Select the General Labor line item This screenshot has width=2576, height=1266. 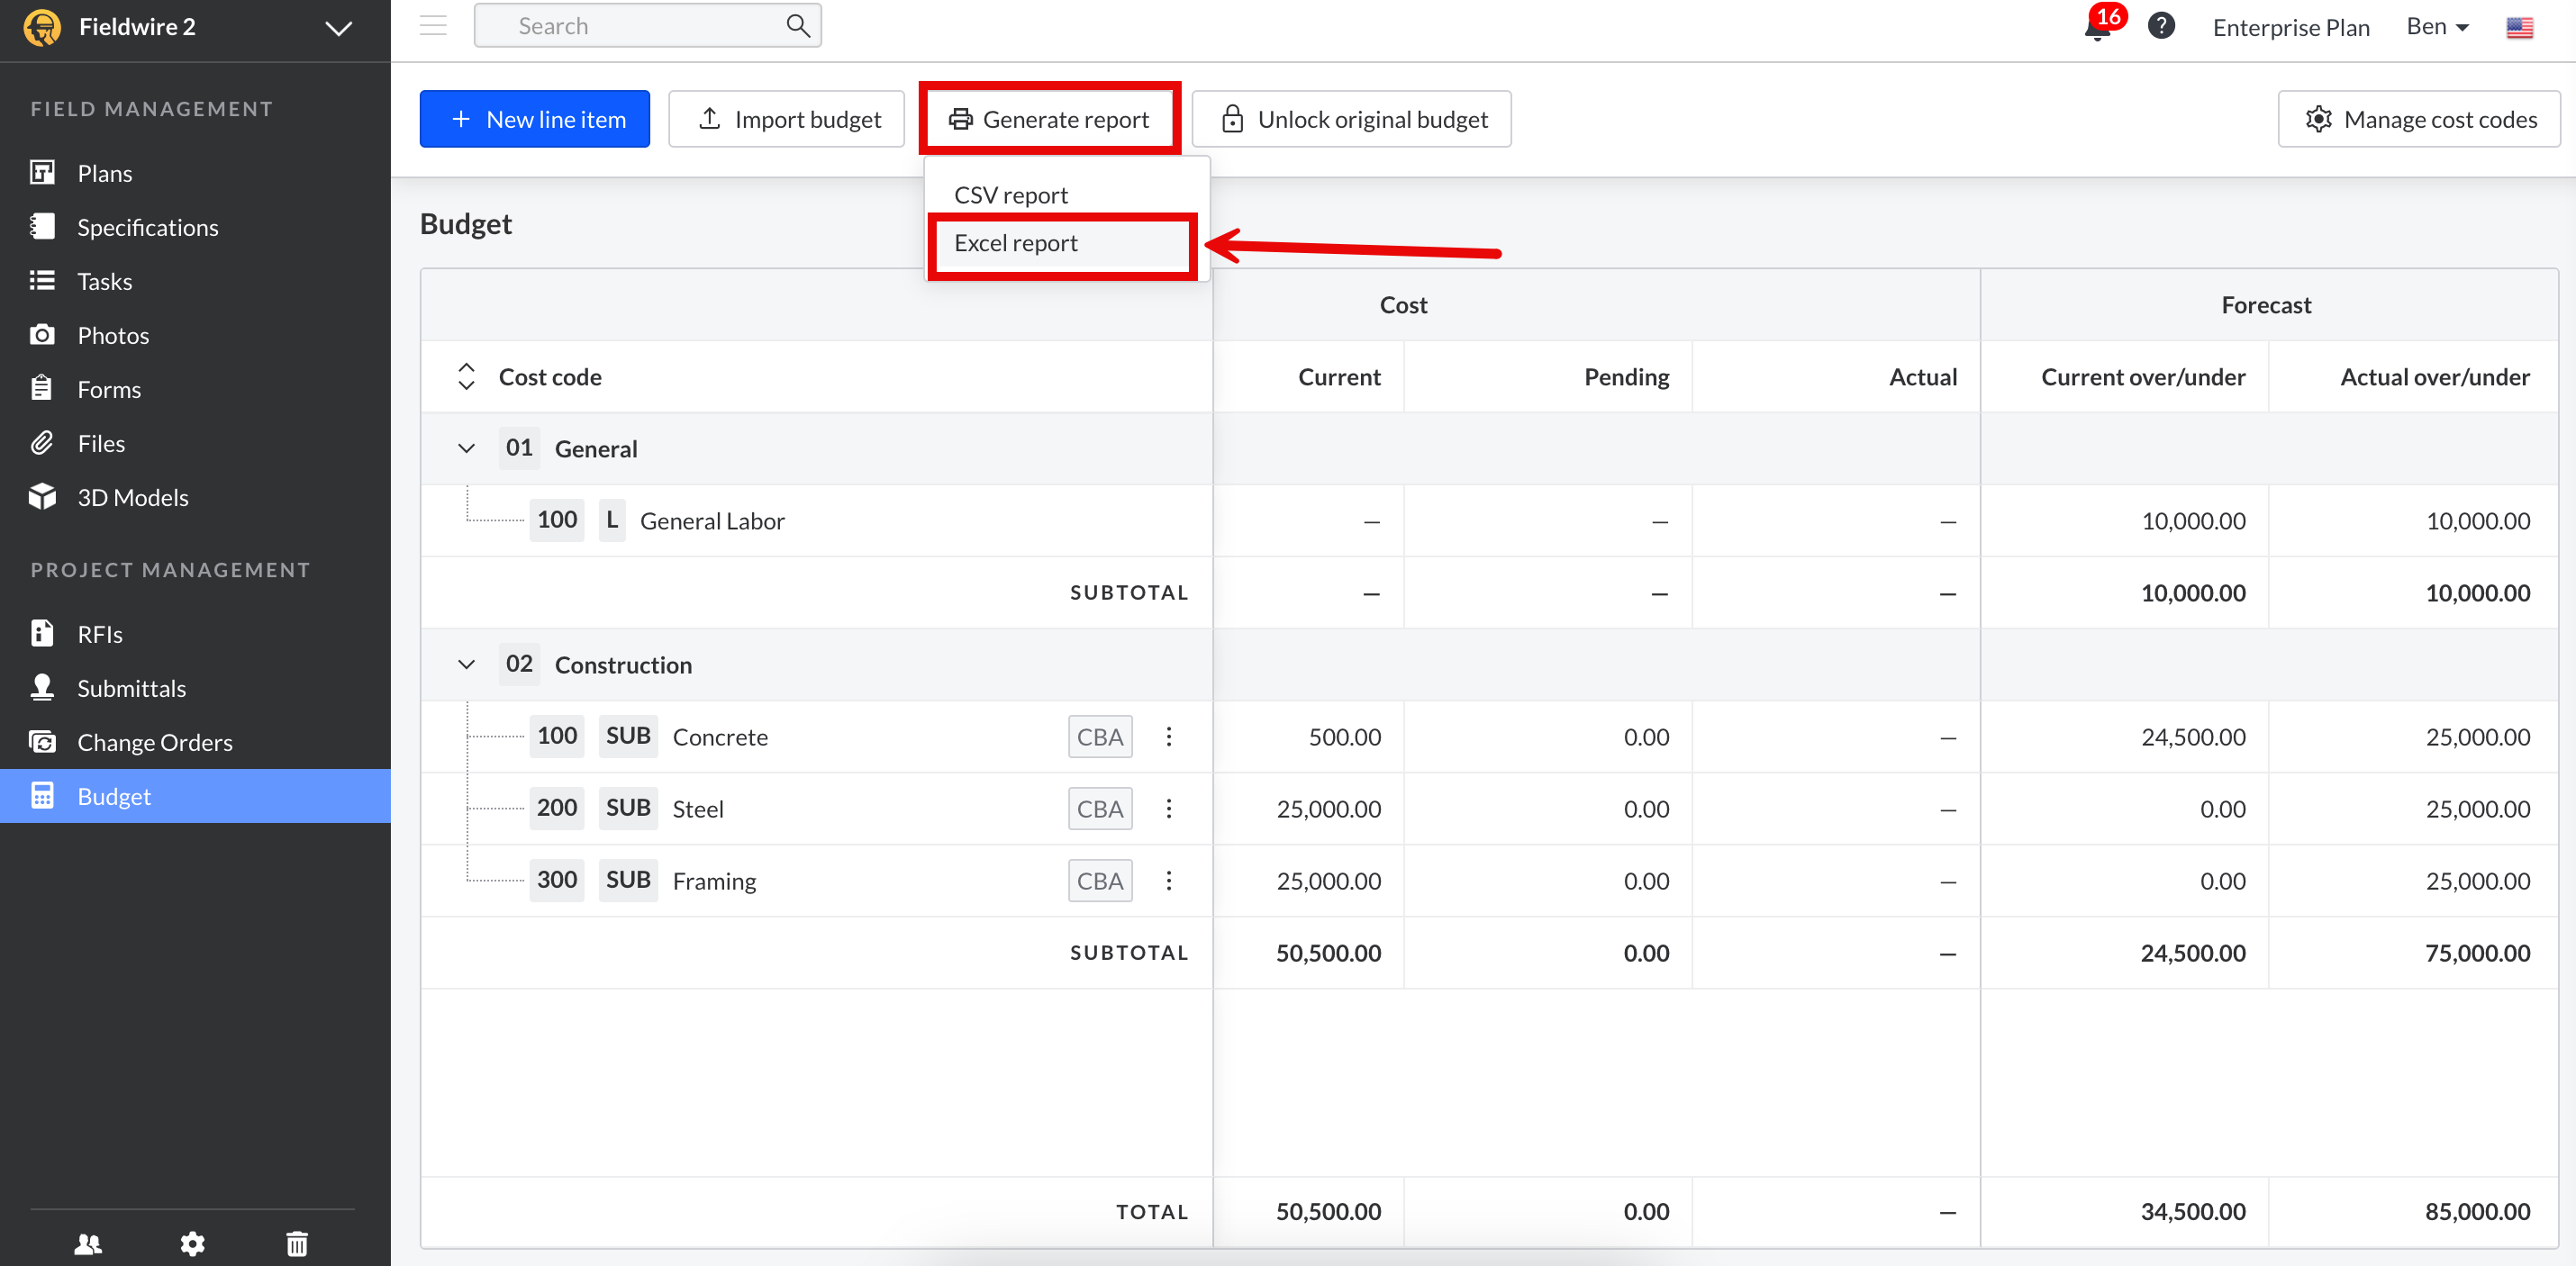(711, 521)
